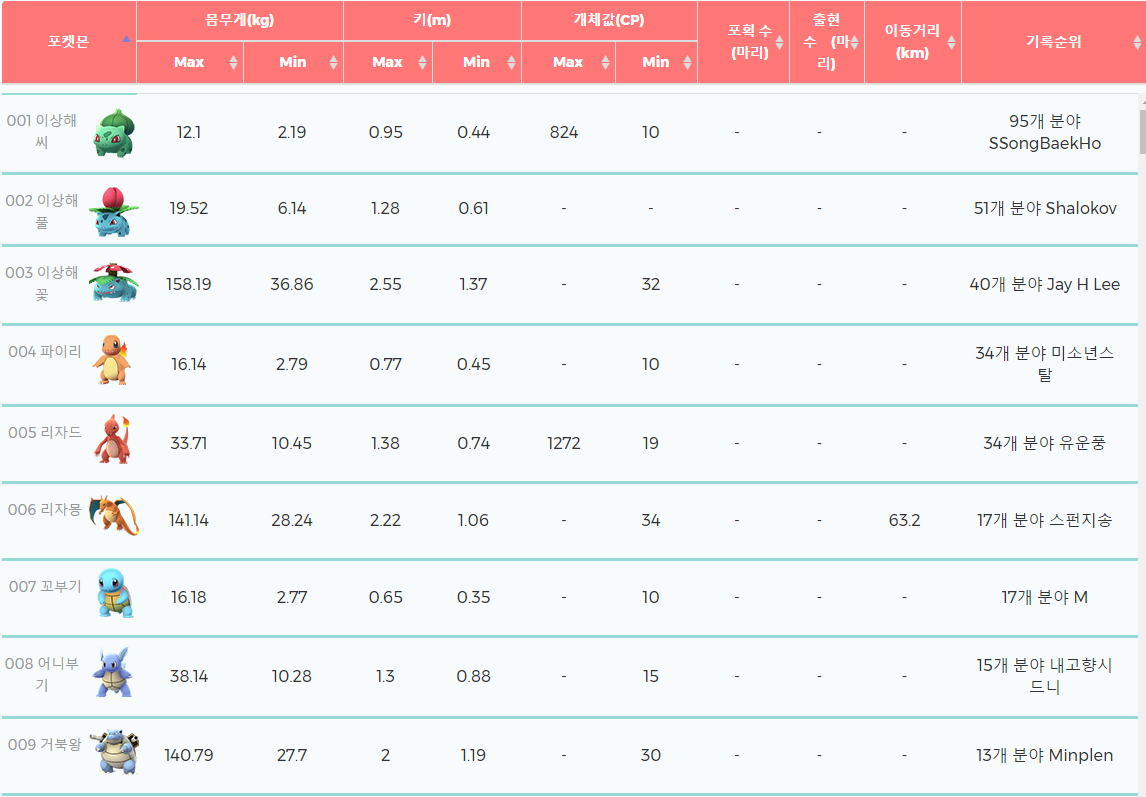
Task: Click the Squirtle sprite in row 007
Action: [115, 594]
